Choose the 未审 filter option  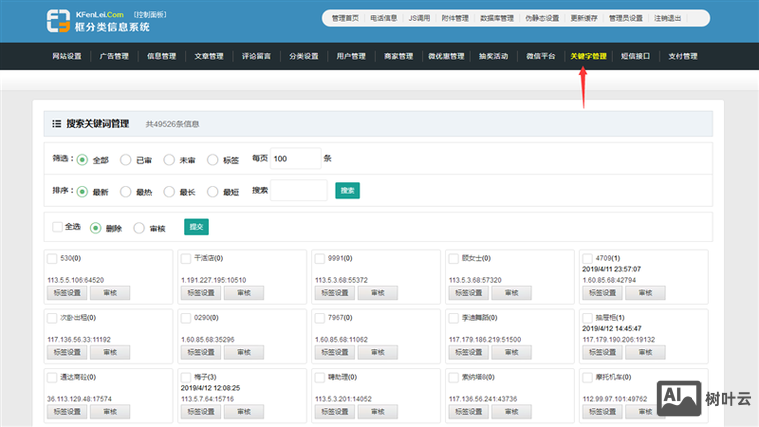169,159
